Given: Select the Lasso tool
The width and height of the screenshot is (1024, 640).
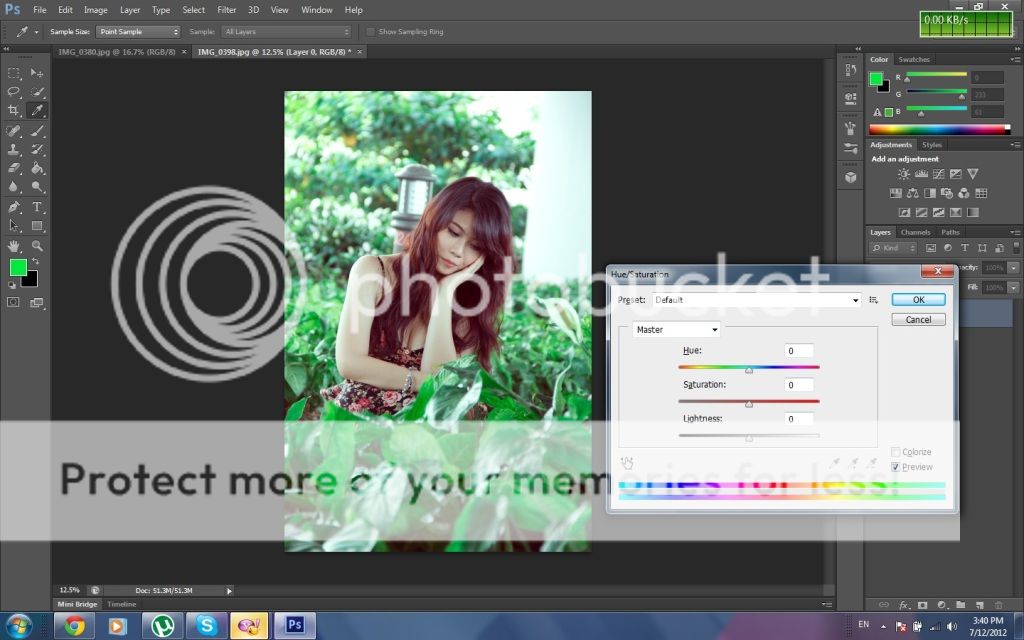Looking at the screenshot, I should (x=14, y=91).
